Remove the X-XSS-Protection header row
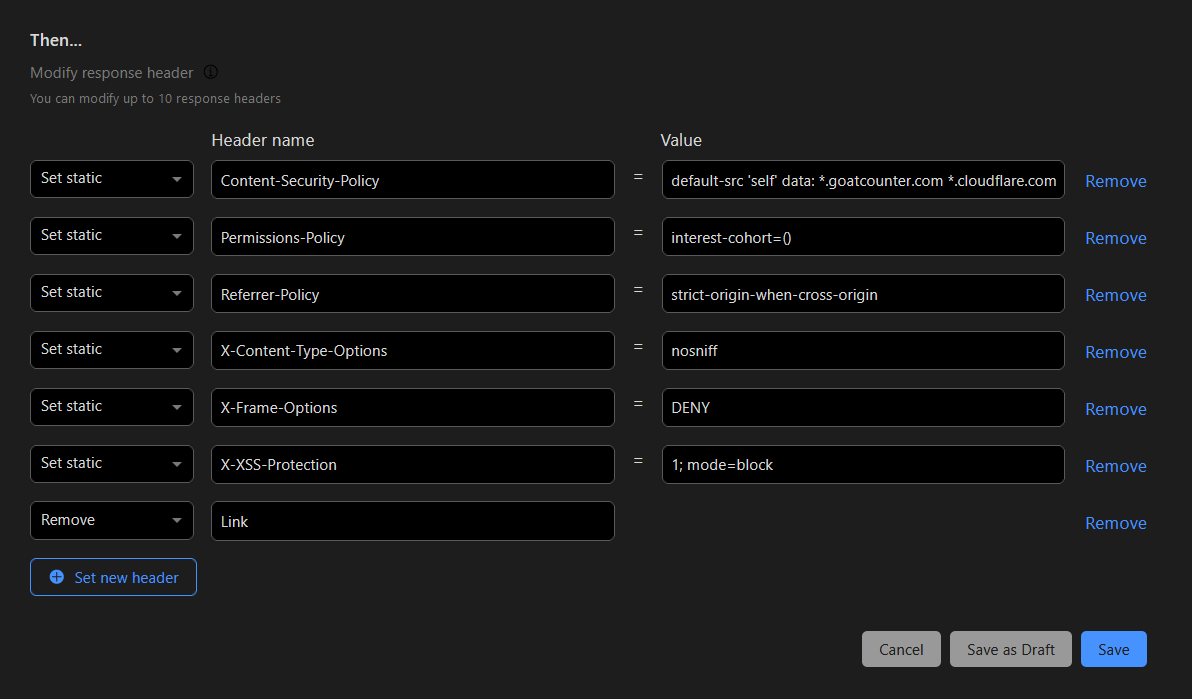 click(x=1115, y=466)
